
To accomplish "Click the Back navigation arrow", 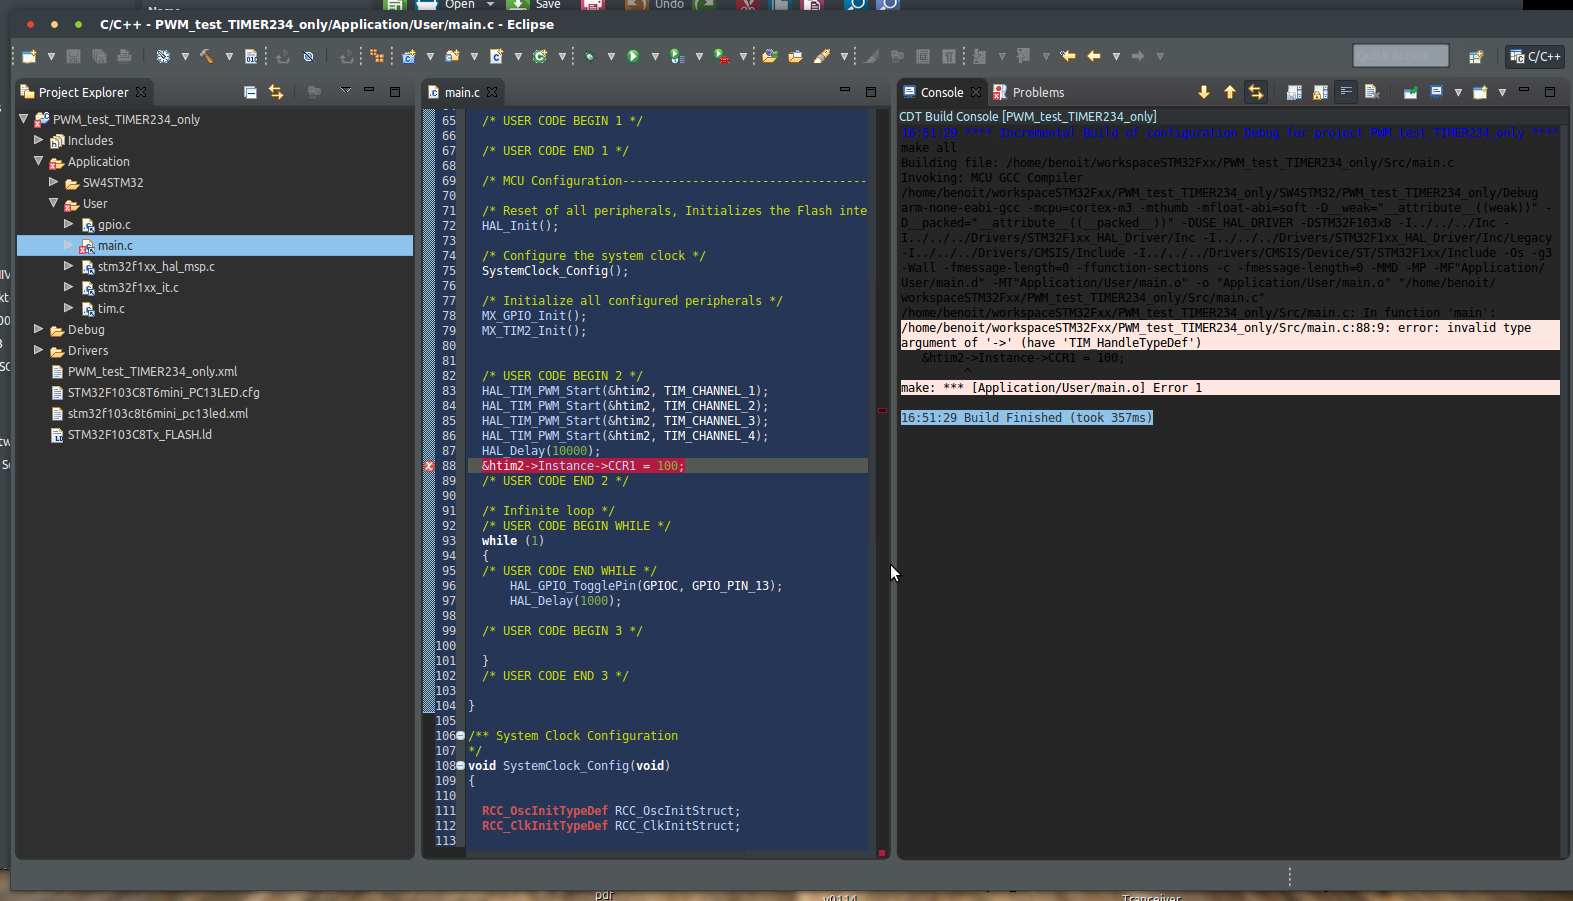I will coord(1094,56).
